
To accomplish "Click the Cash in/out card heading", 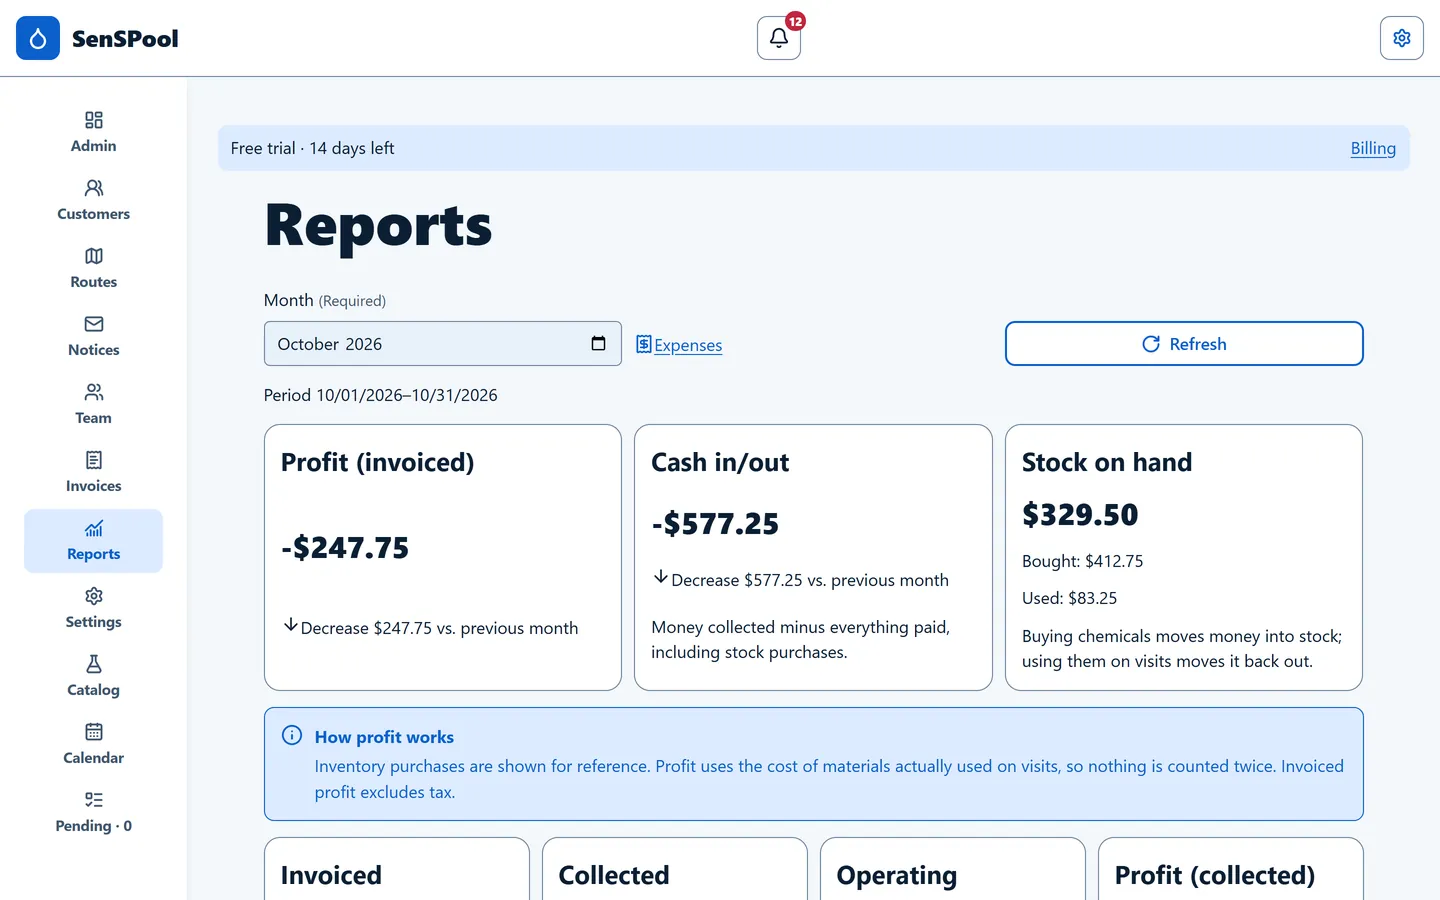I will (720, 462).
